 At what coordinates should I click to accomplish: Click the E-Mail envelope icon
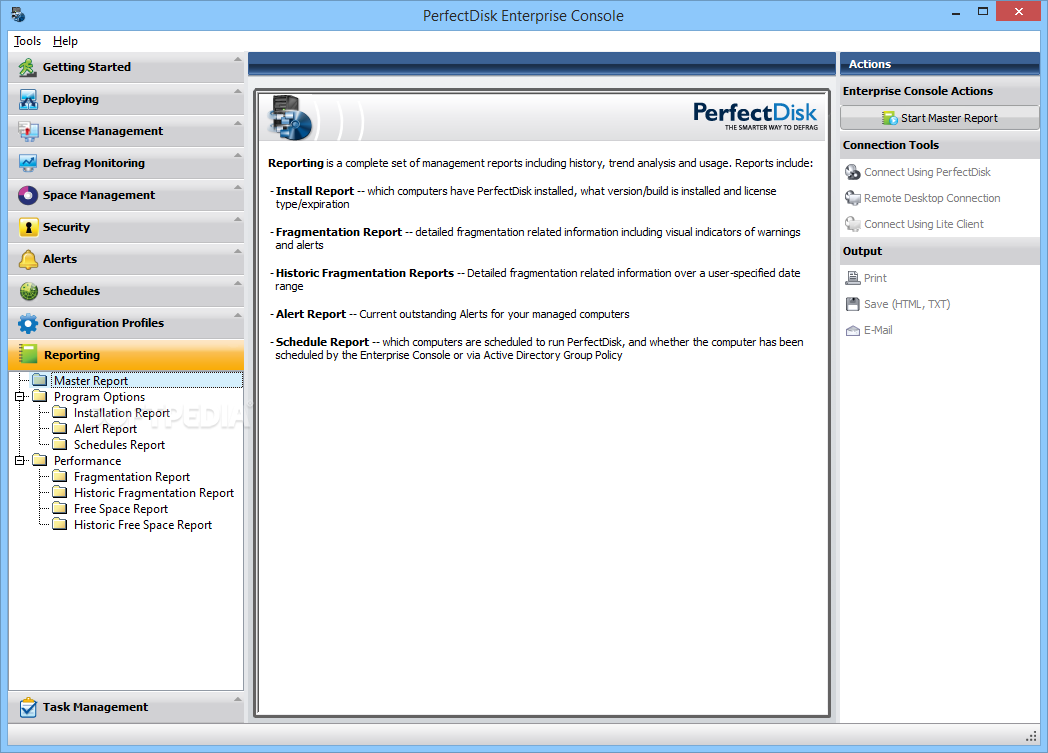pyautogui.click(x=853, y=330)
